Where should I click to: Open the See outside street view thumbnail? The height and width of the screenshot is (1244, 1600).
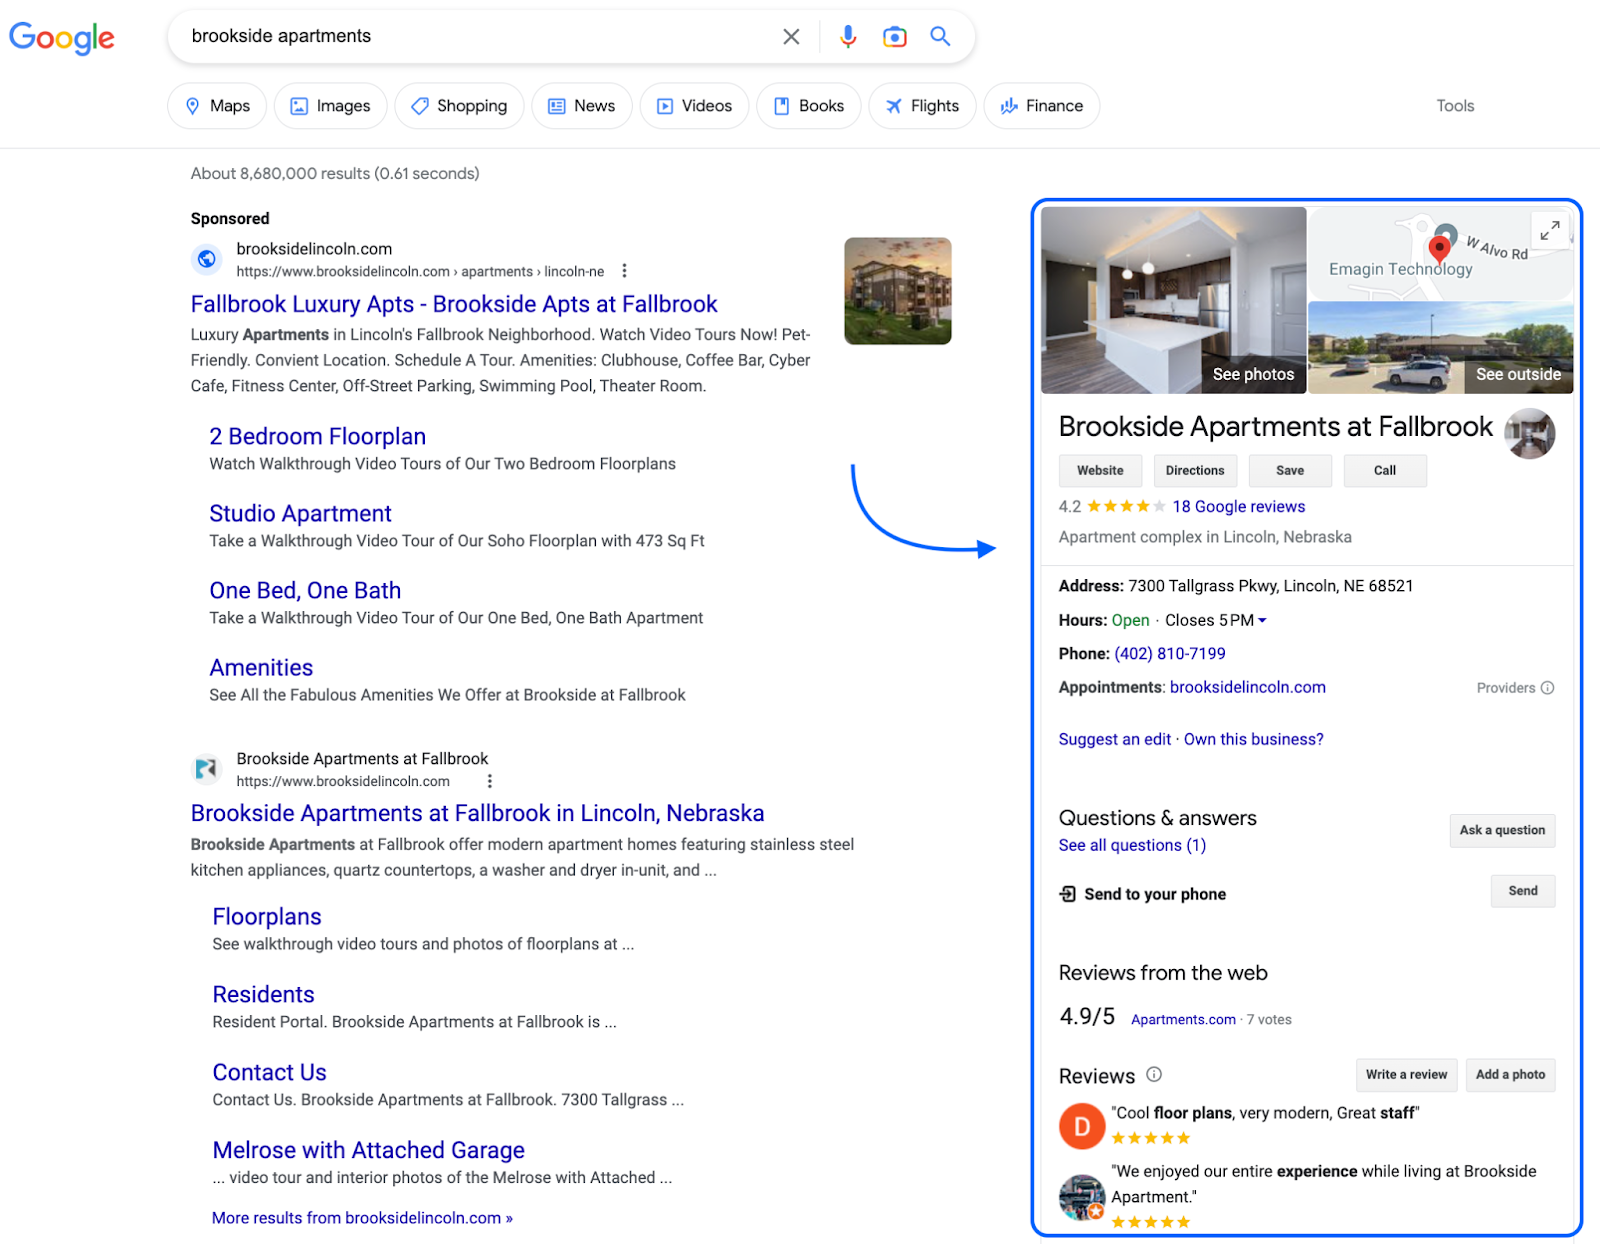(1441, 348)
